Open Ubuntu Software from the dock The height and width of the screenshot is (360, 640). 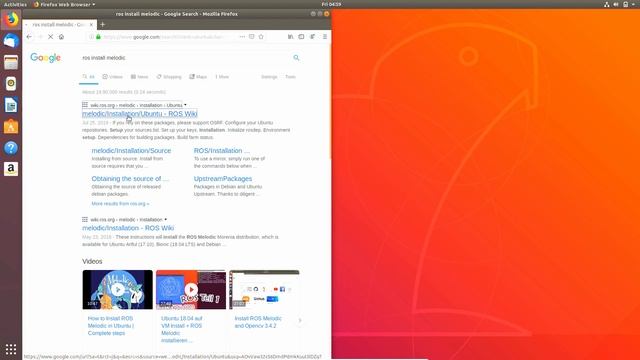point(11,127)
